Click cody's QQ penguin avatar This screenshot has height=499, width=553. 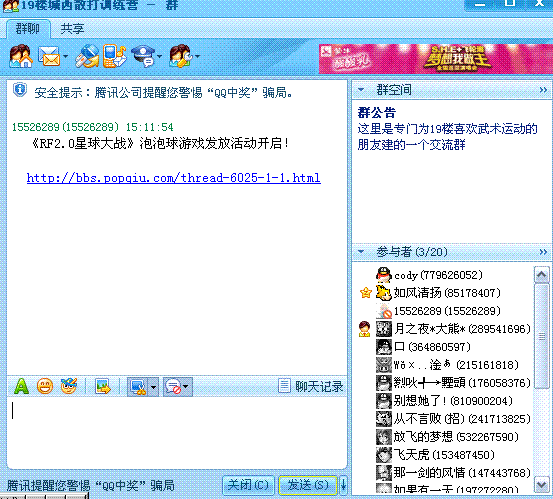384,275
